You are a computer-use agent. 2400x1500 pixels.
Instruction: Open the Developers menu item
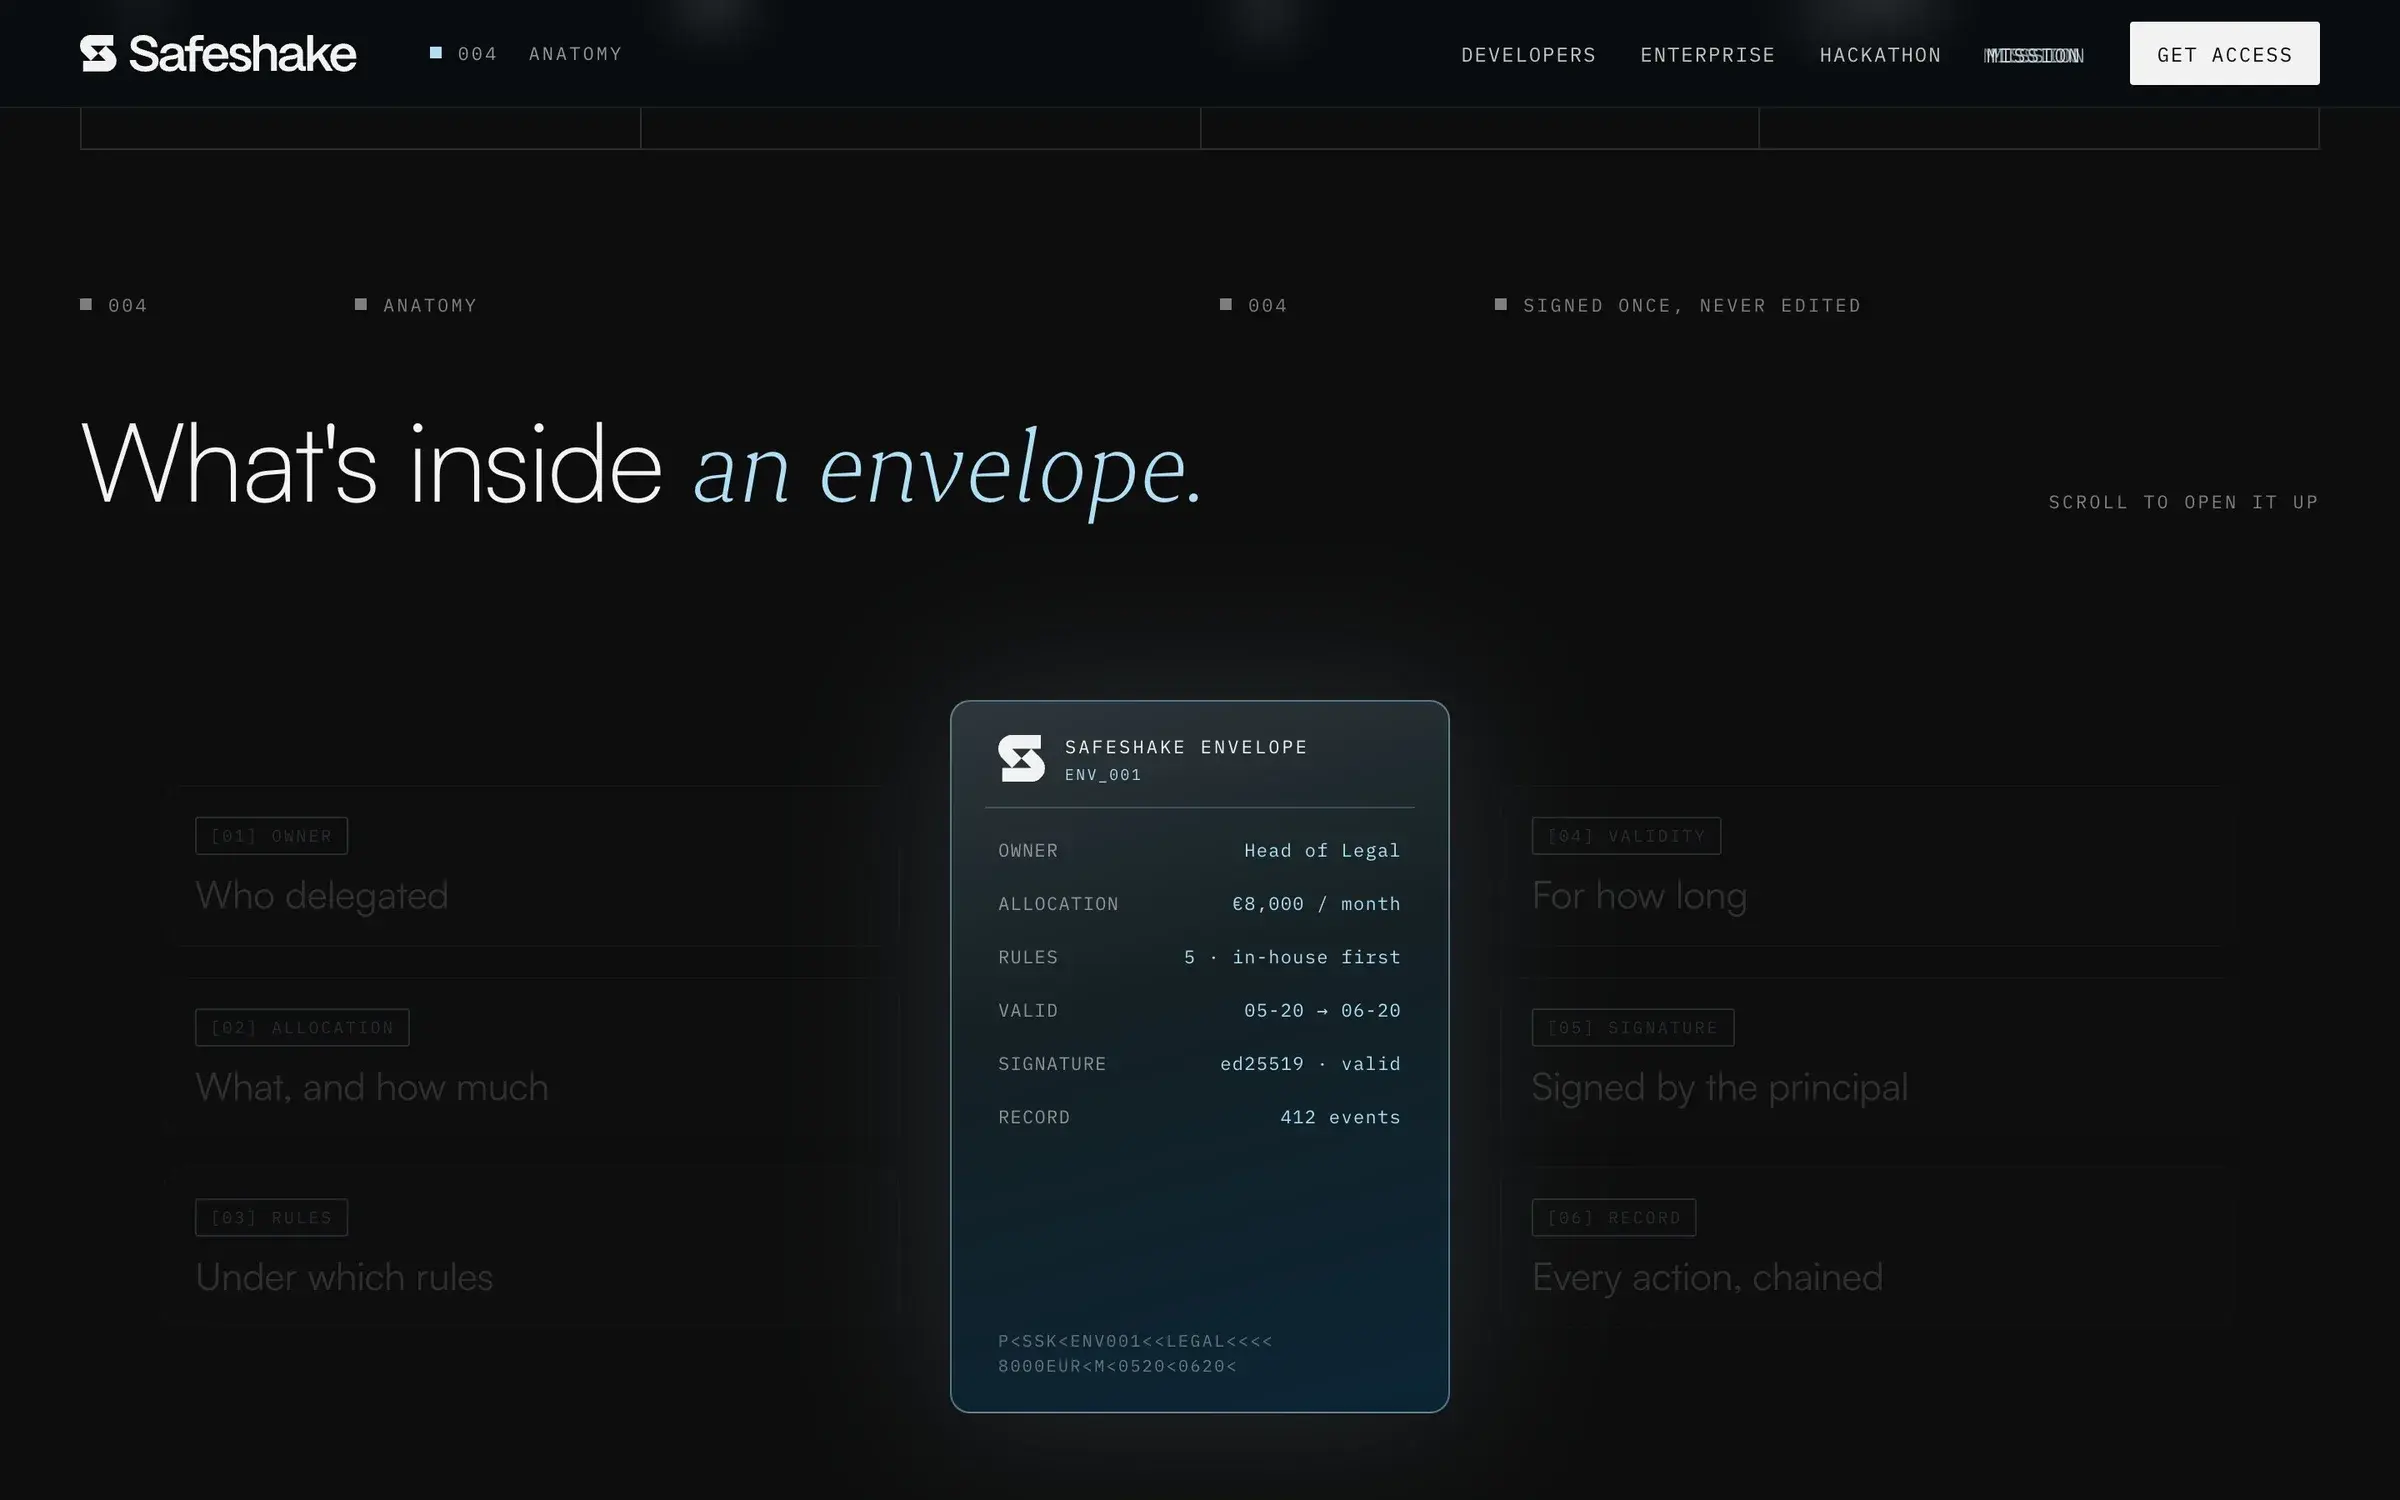click(1529, 55)
